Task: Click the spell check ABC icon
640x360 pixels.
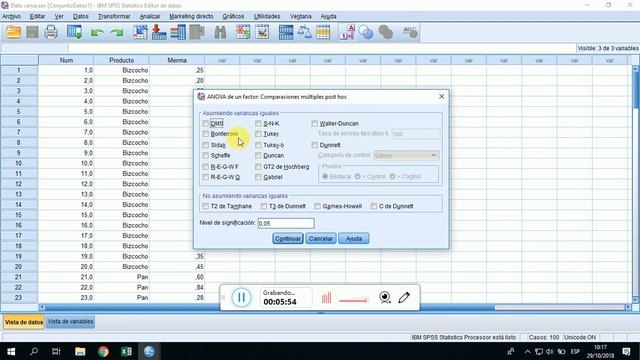Action: 409,32
